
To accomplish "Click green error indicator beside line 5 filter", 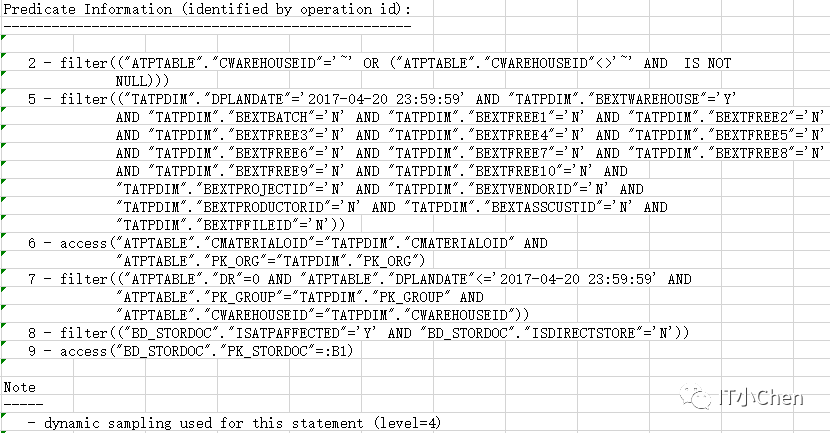I will pyautogui.click(x=5, y=93).
